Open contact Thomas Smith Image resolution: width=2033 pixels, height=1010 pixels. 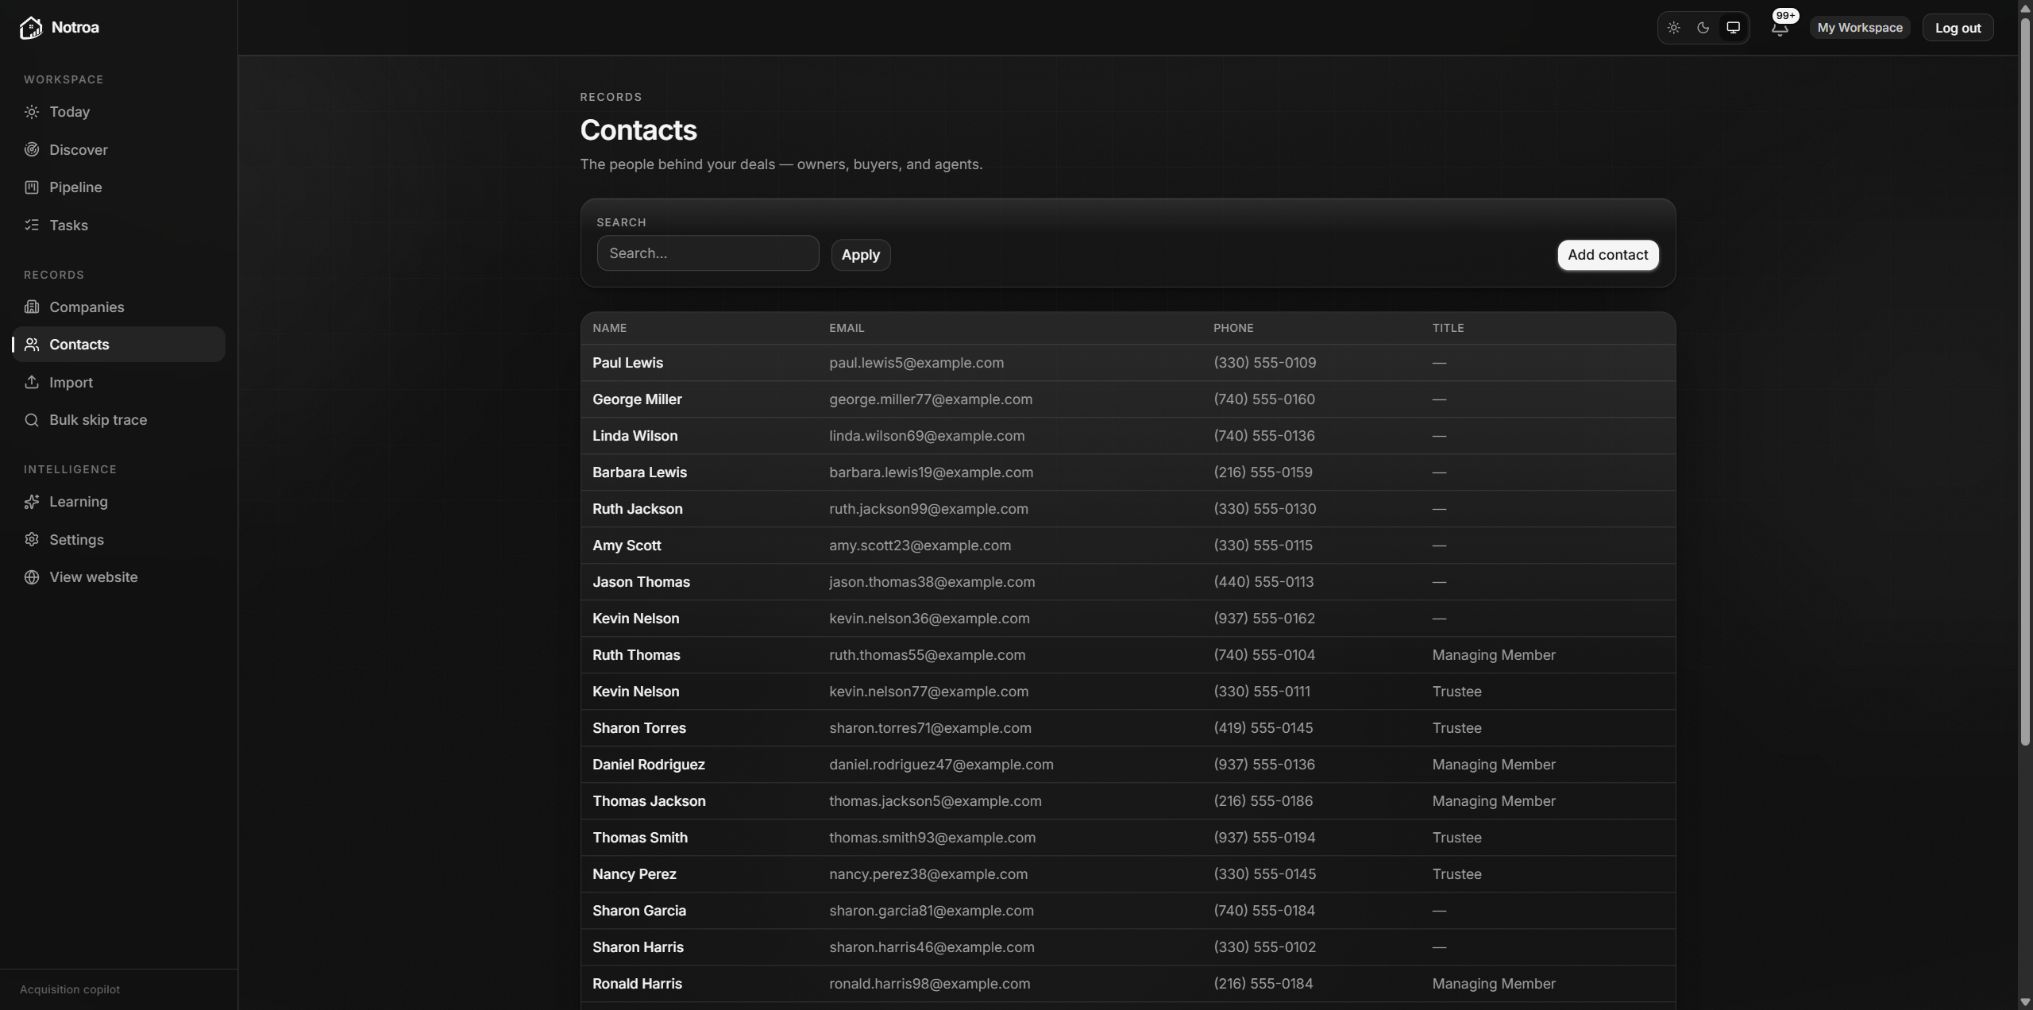(640, 838)
